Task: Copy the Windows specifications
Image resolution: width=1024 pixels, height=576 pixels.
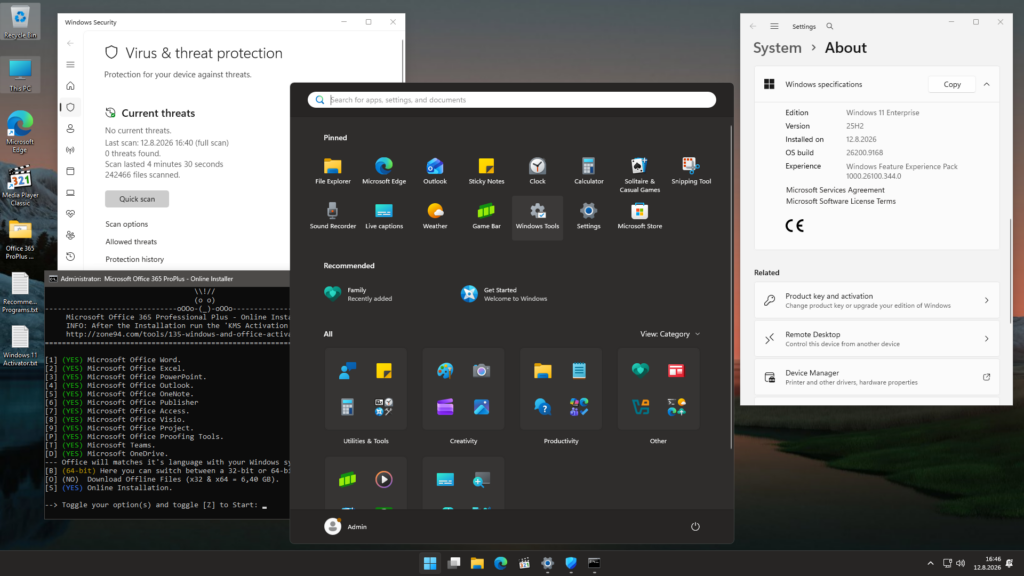Action: pos(952,84)
